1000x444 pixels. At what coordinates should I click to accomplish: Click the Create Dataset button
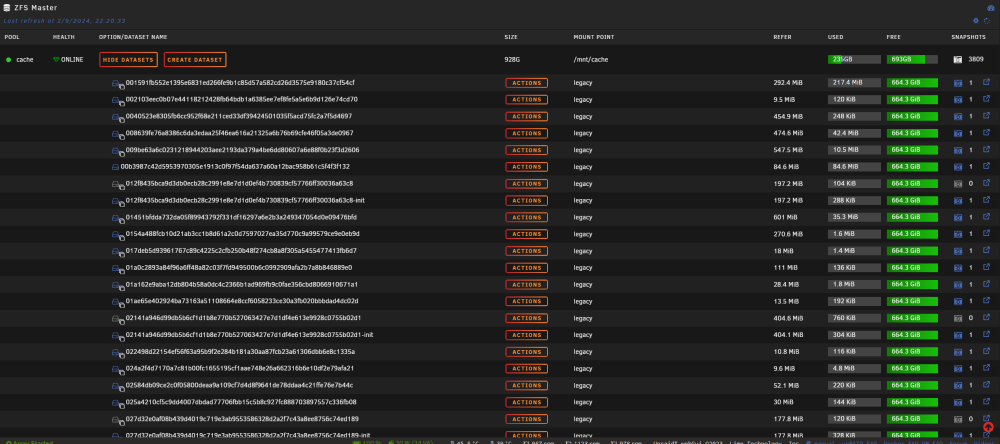(x=195, y=59)
